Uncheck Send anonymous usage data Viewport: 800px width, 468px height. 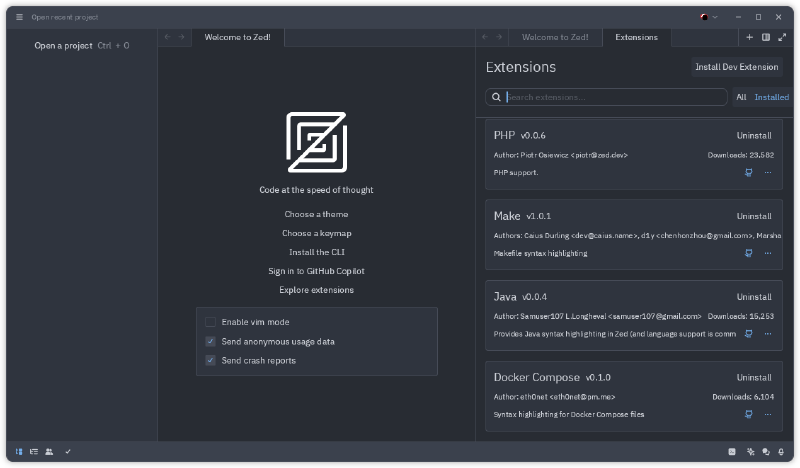(x=211, y=341)
